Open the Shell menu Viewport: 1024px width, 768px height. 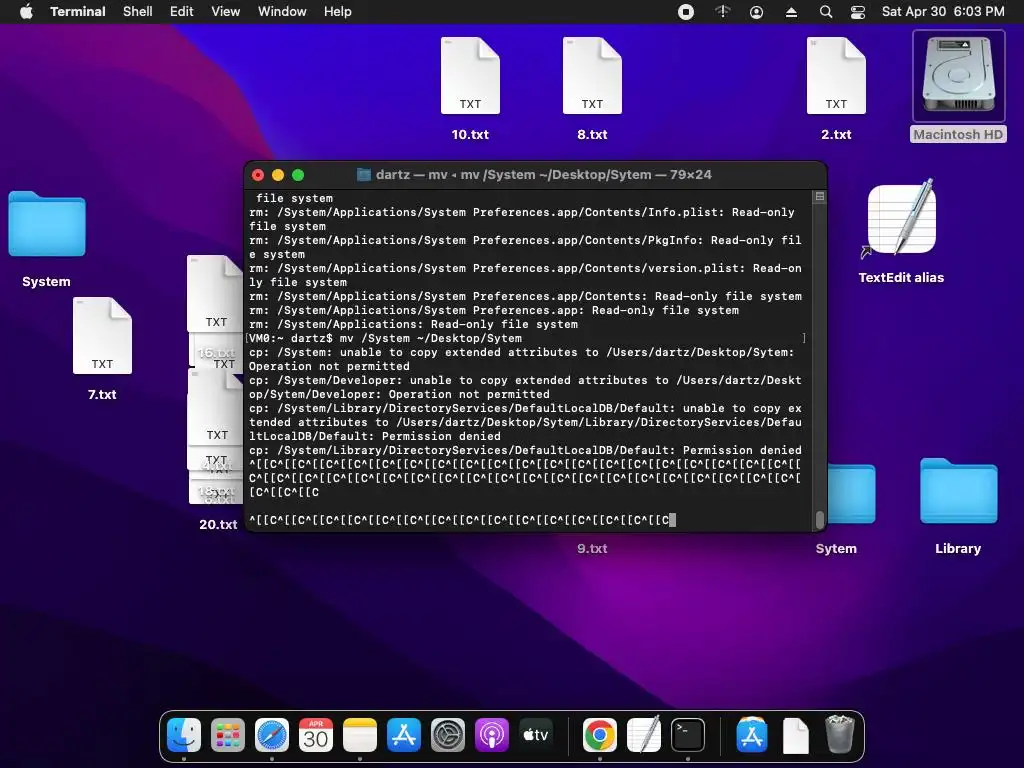pyautogui.click(x=137, y=11)
